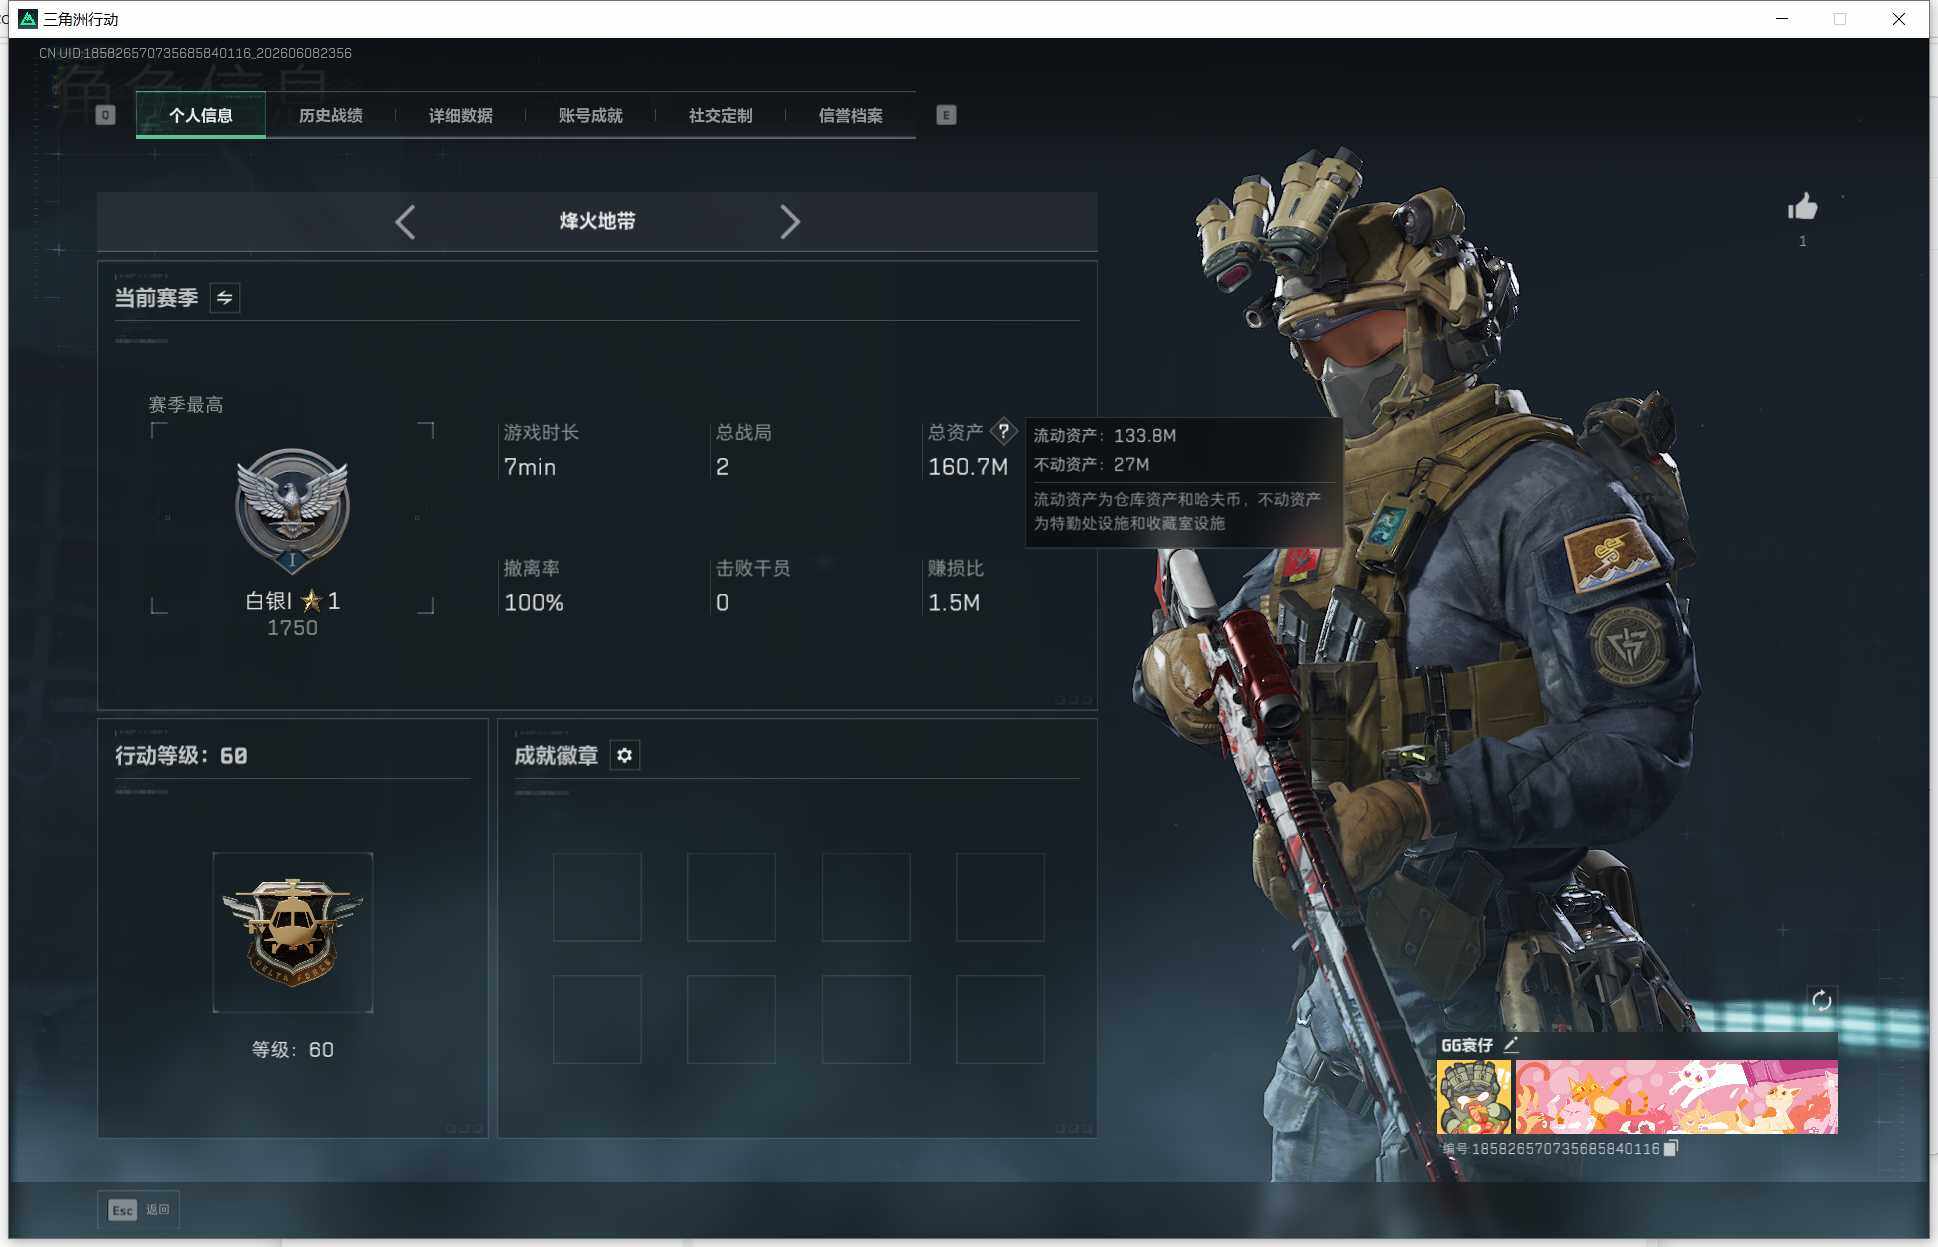Click the pink cat banner card
The width and height of the screenshot is (1938, 1247).
coord(1677,1097)
